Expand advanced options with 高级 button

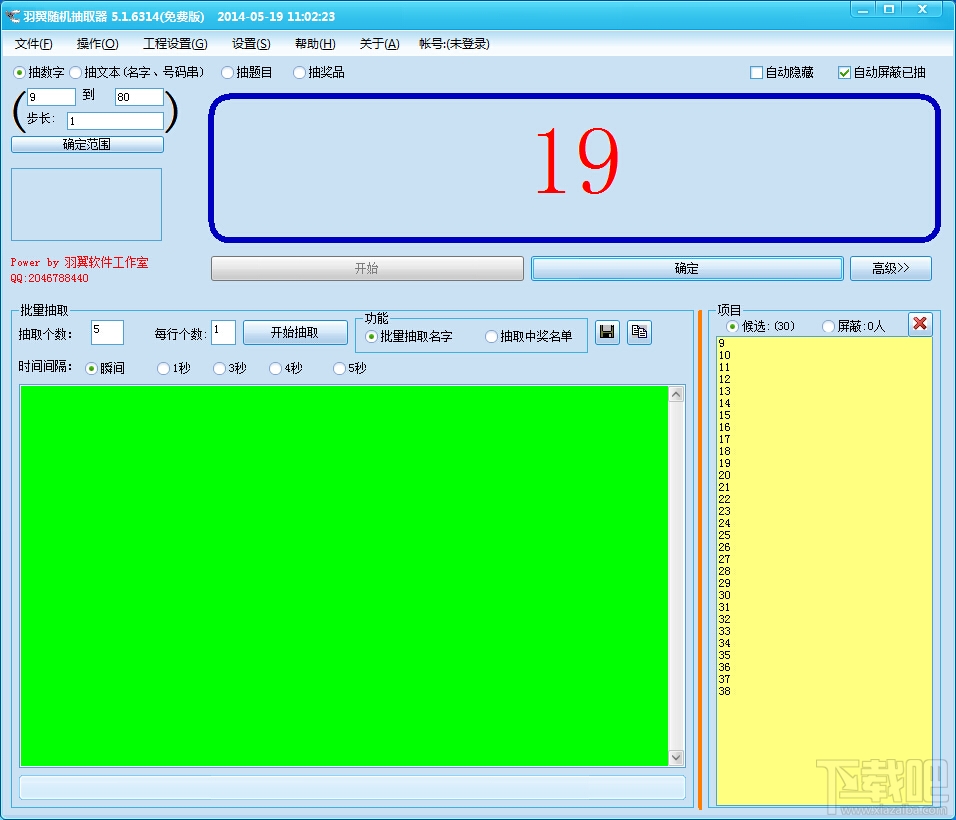pos(890,268)
